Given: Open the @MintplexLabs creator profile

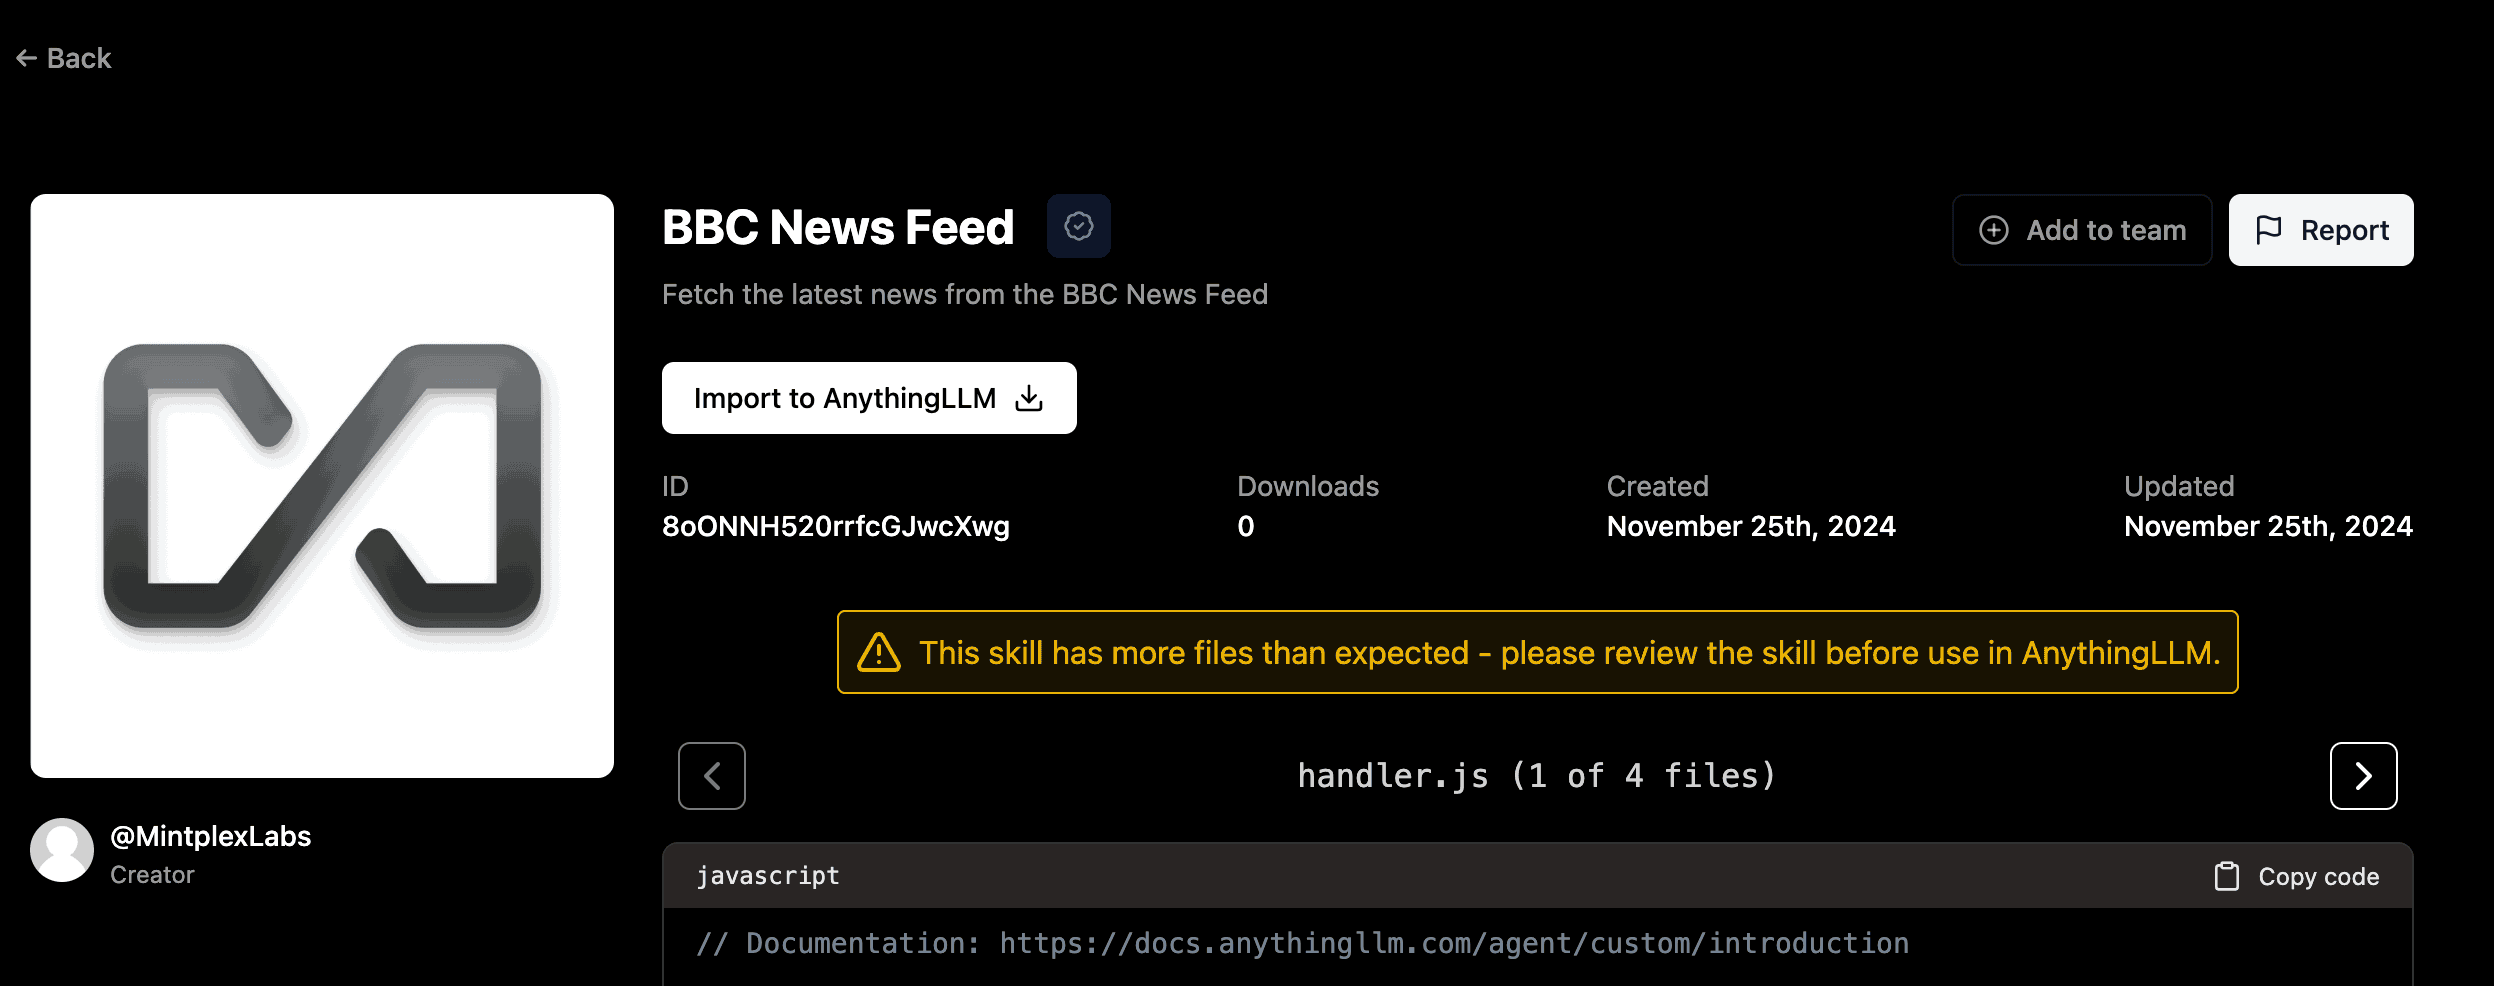Looking at the screenshot, I should click(210, 836).
